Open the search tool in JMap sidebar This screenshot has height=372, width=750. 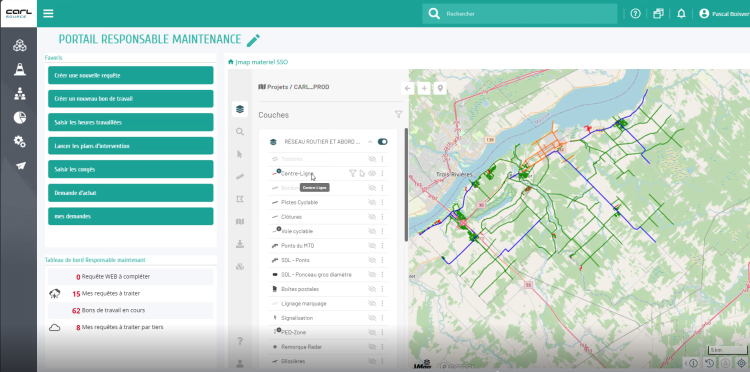(x=240, y=131)
